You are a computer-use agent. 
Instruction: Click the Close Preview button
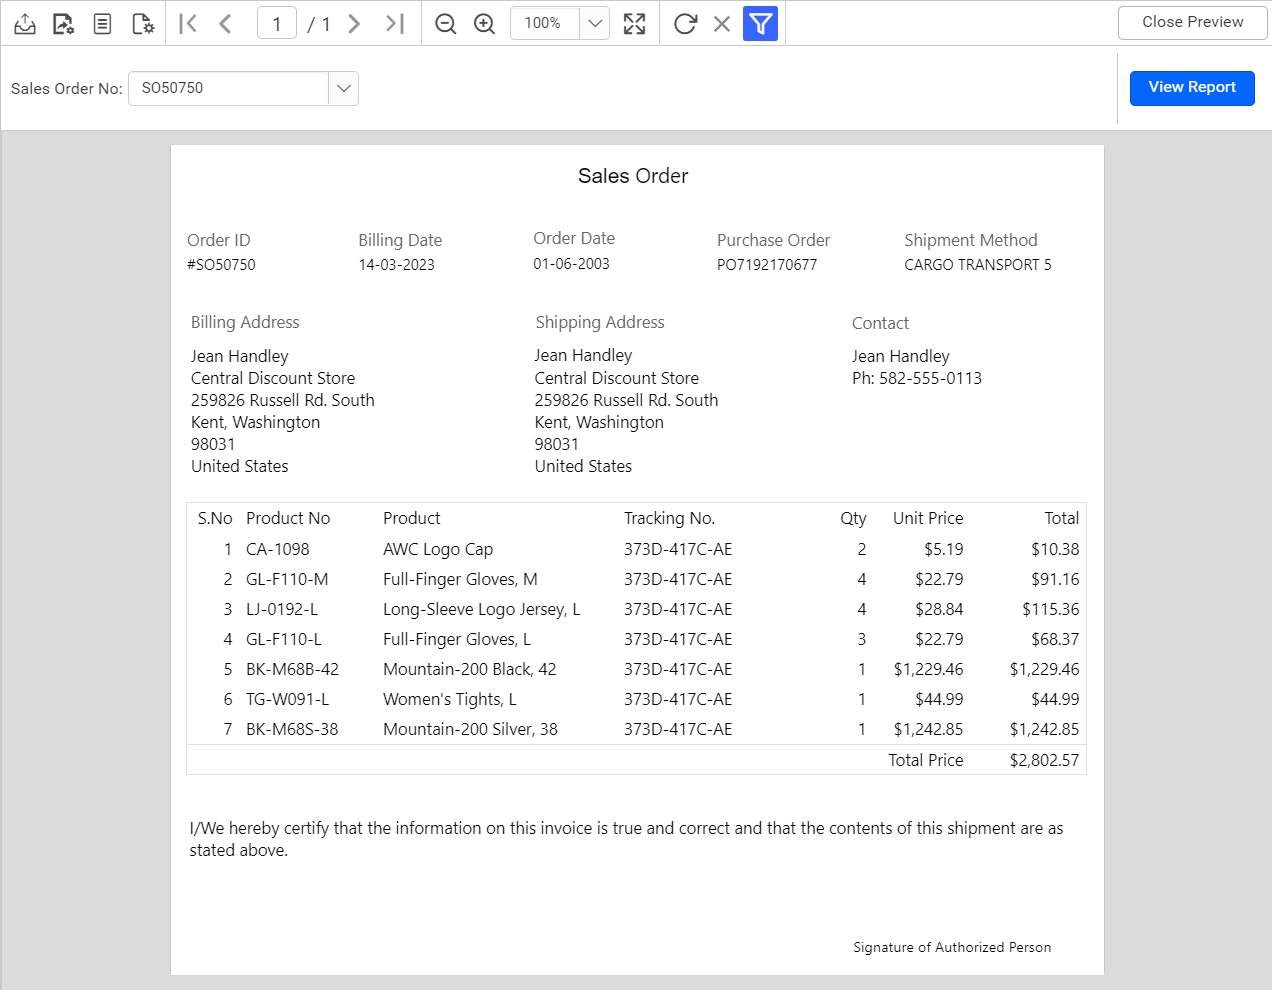tap(1191, 22)
